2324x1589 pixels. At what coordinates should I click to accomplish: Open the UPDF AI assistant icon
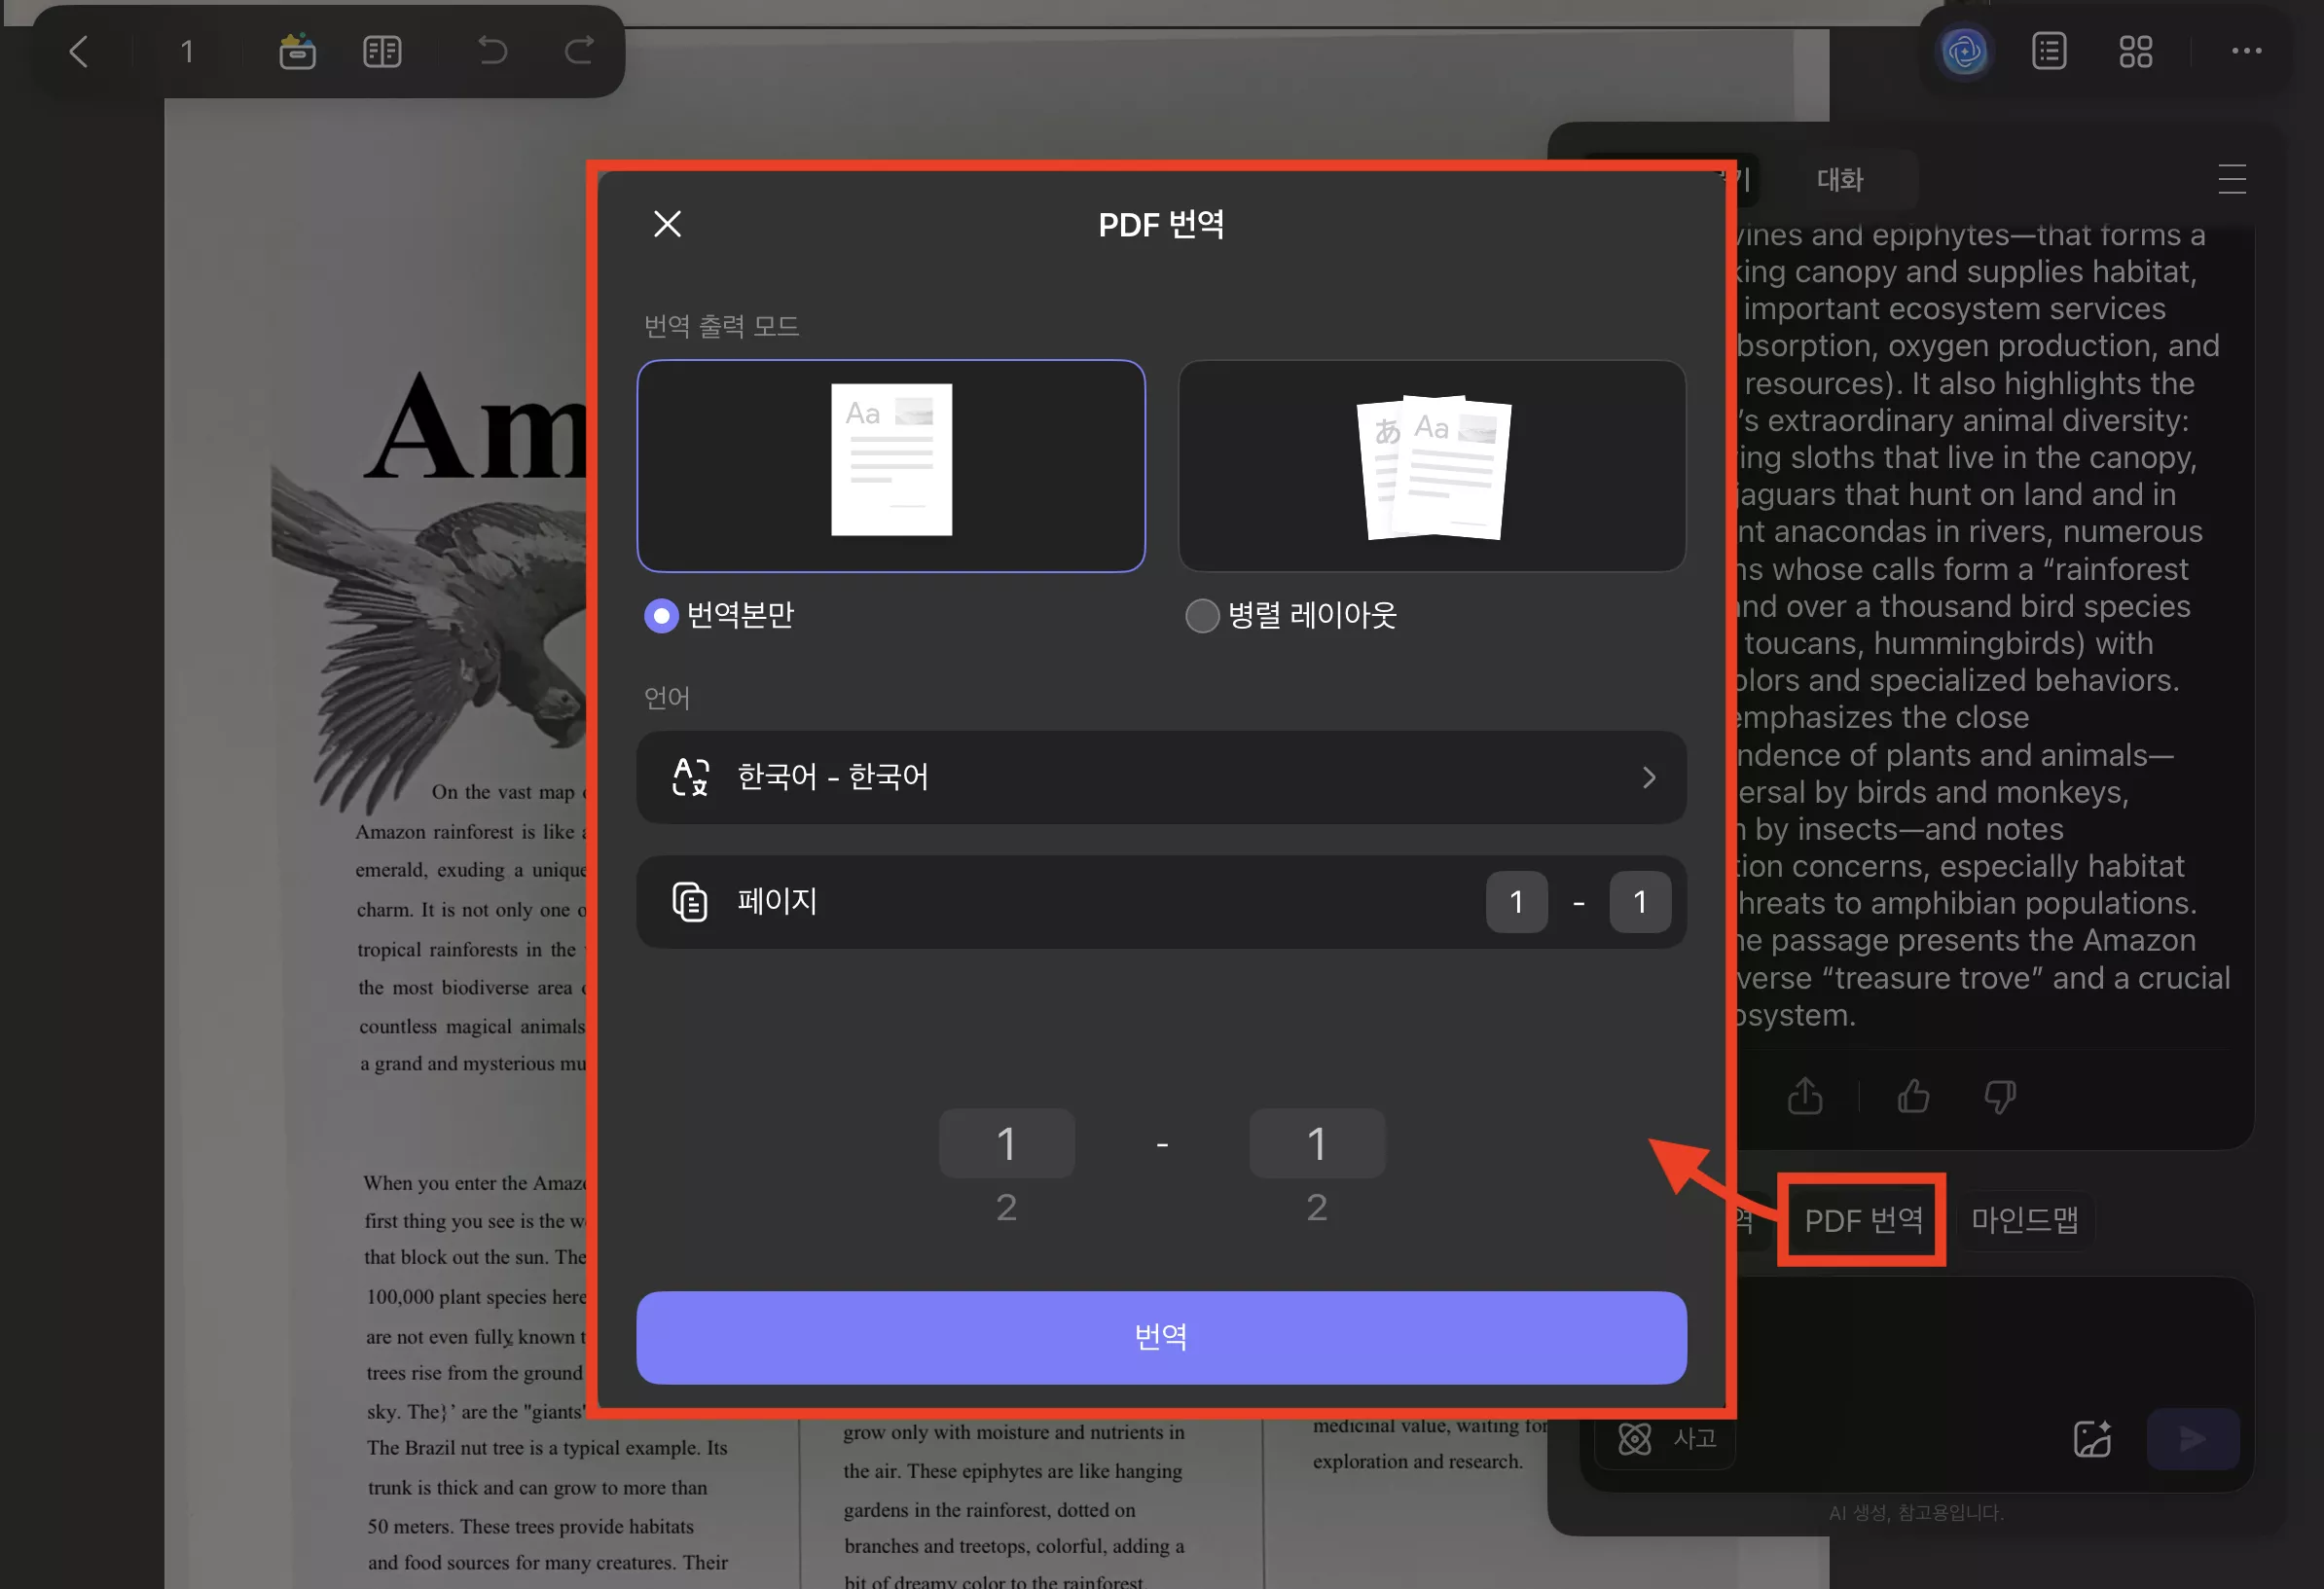1963,51
